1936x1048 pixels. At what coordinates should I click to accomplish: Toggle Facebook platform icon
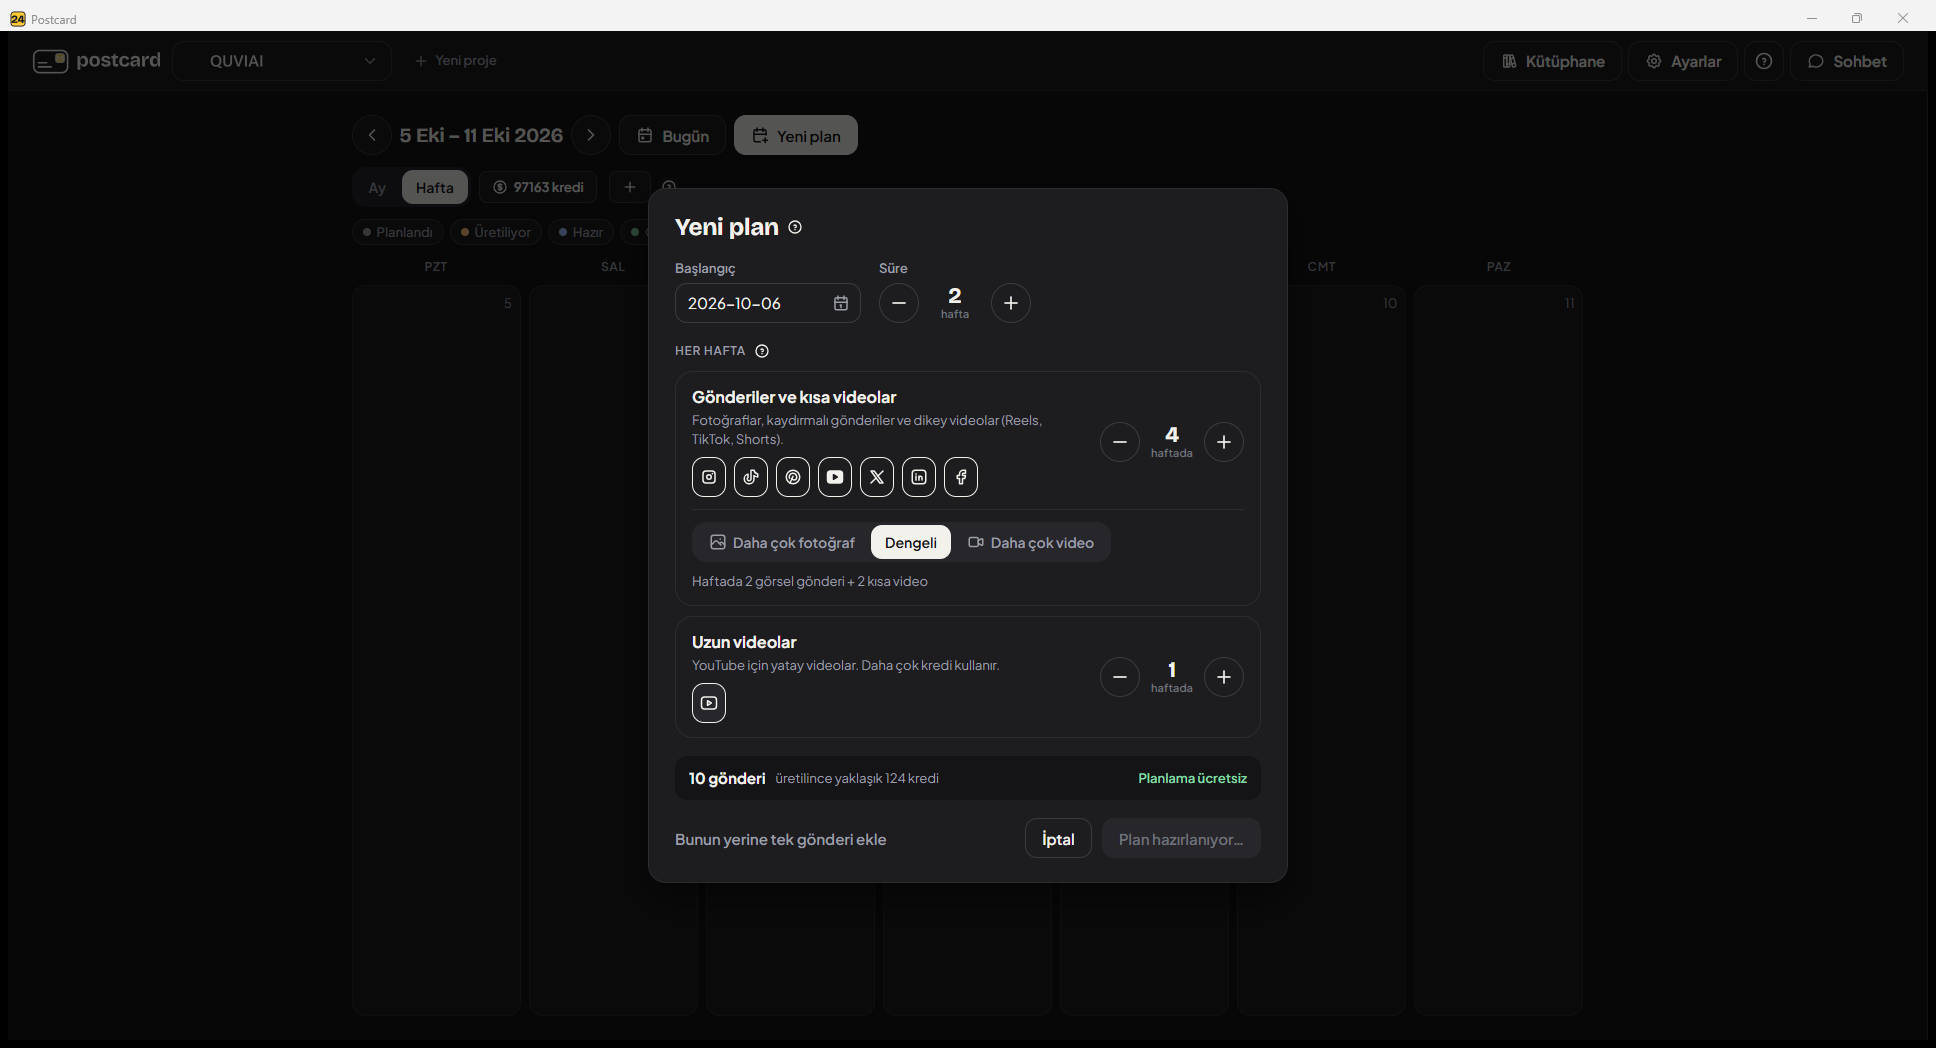[961, 477]
